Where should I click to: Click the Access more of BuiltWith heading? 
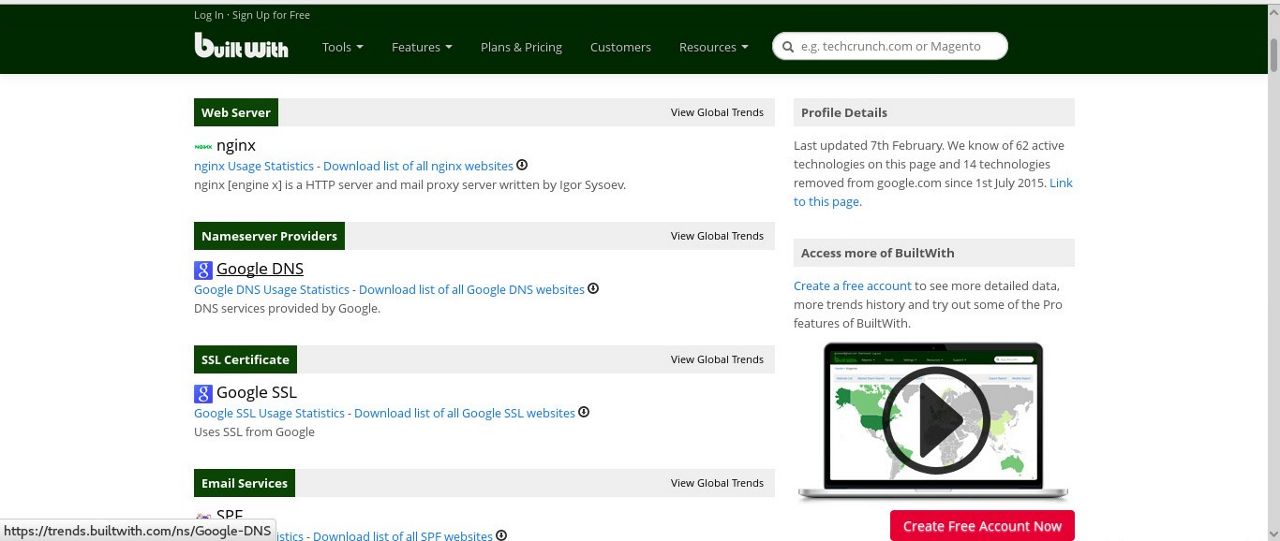coord(878,253)
